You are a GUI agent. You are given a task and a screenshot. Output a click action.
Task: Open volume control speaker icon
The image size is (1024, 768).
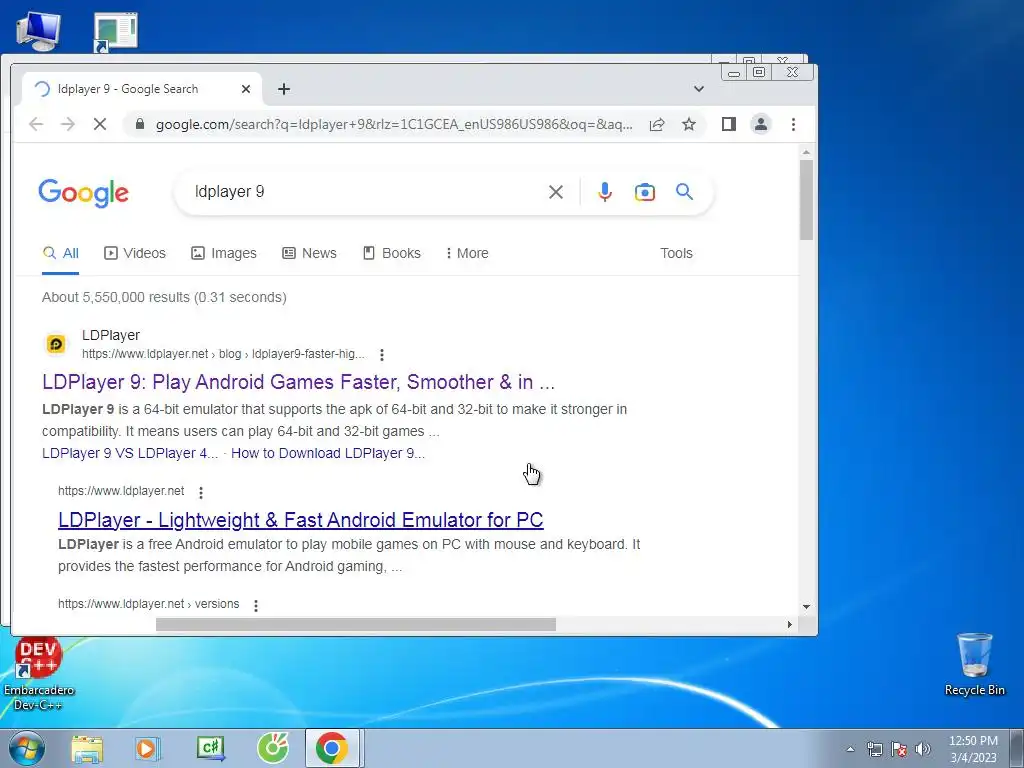coord(923,749)
